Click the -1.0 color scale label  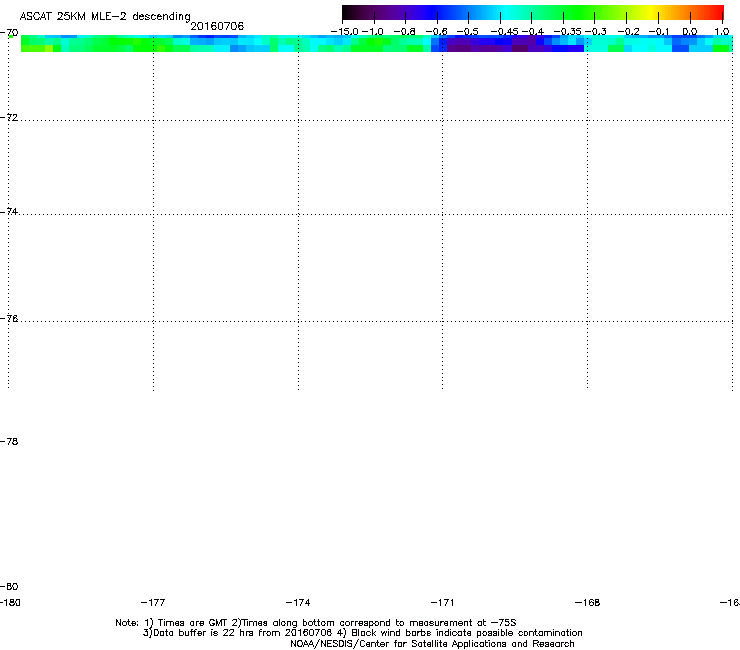[x=372, y=32]
